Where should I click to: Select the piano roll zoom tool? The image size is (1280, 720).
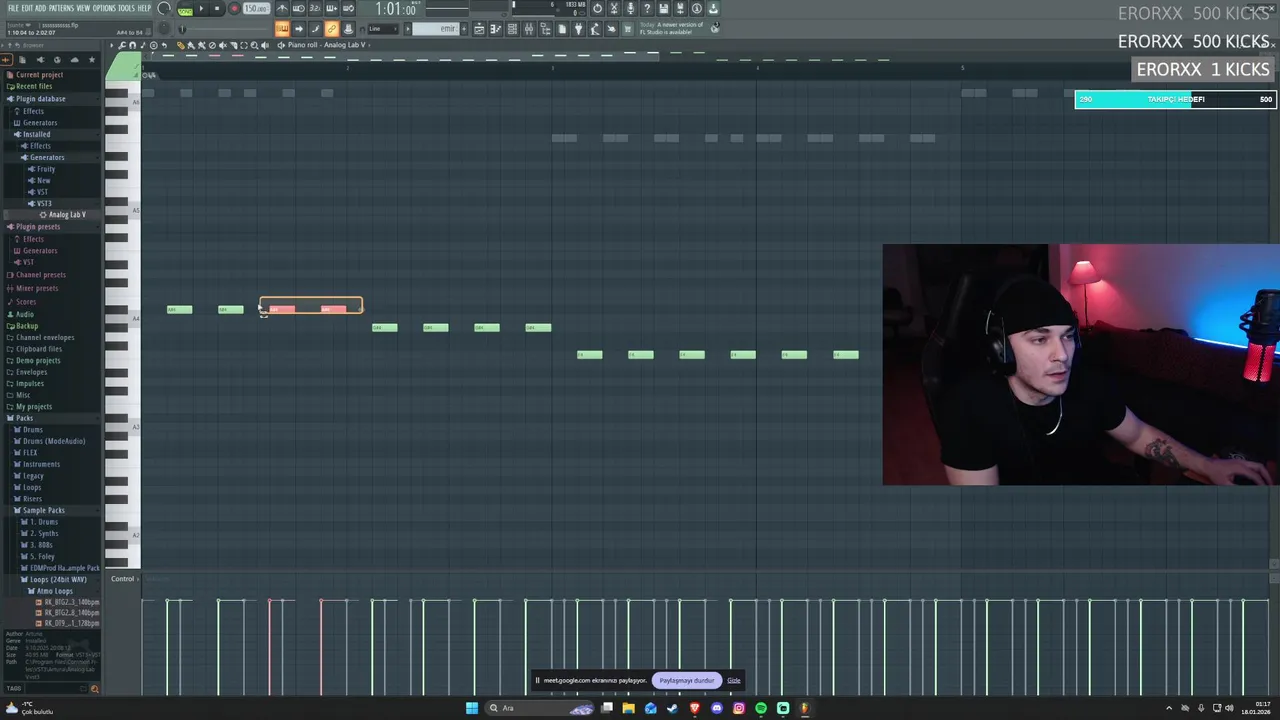(x=254, y=45)
